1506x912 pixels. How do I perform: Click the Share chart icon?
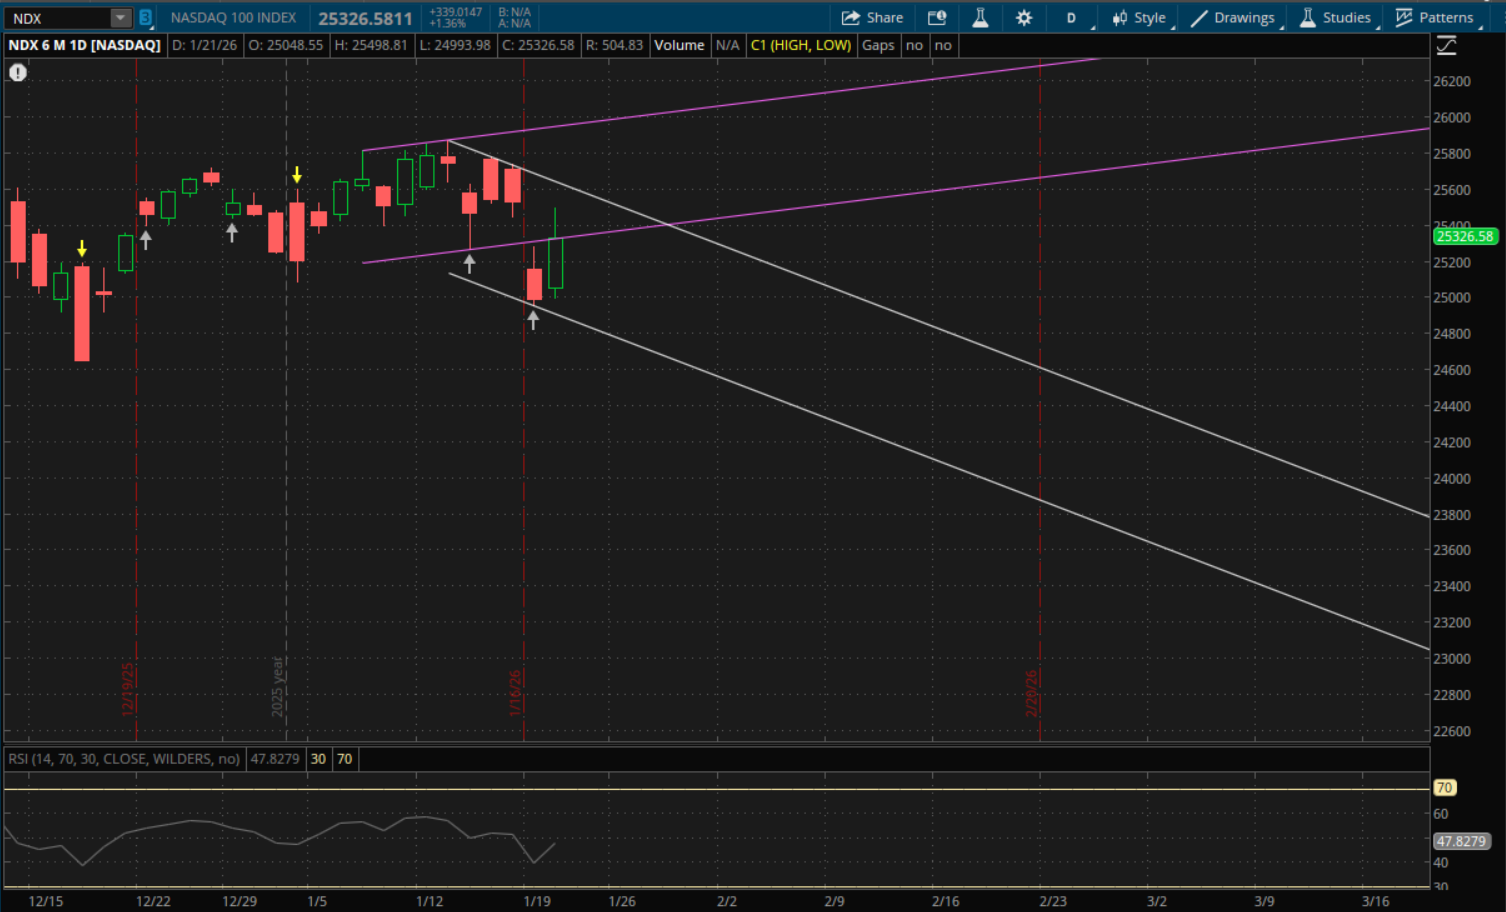click(x=872, y=18)
